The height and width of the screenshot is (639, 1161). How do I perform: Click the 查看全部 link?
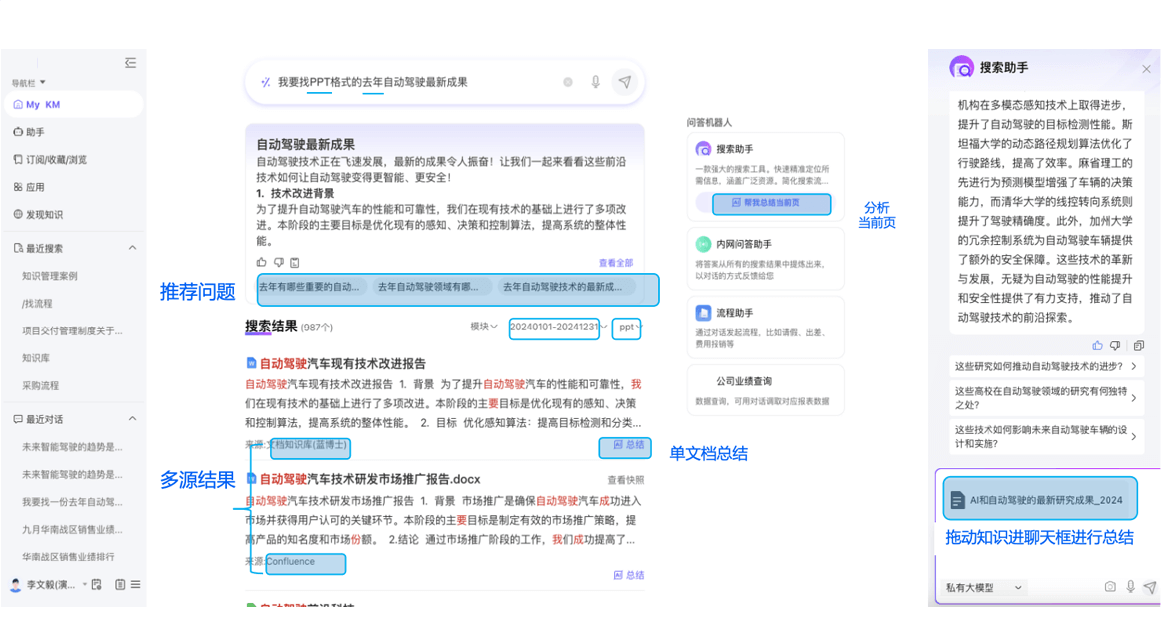tap(615, 263)
